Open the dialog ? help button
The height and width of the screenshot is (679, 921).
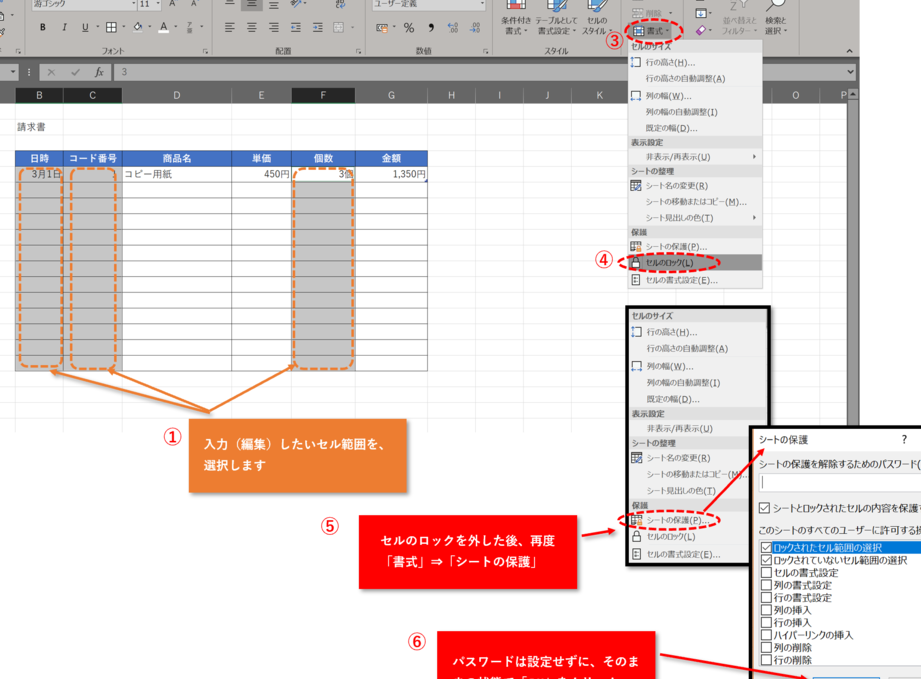click(x=904, y=439)
